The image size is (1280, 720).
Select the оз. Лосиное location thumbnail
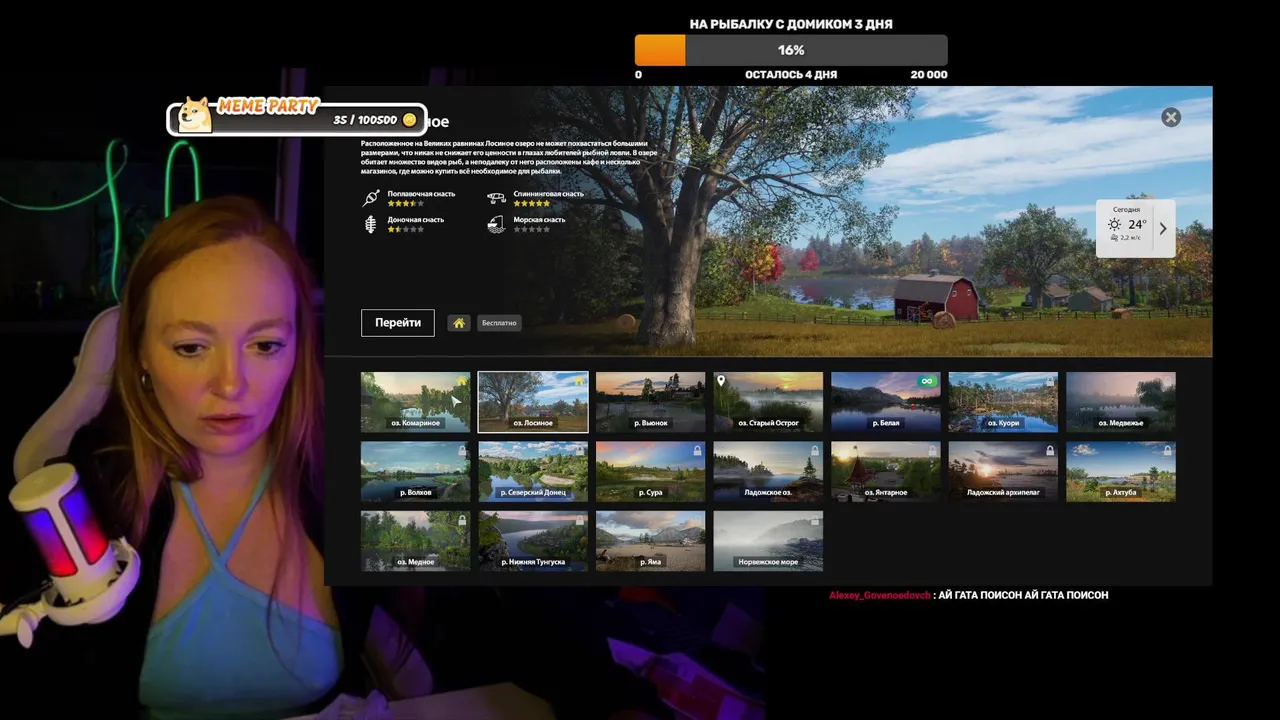[533, 402]
